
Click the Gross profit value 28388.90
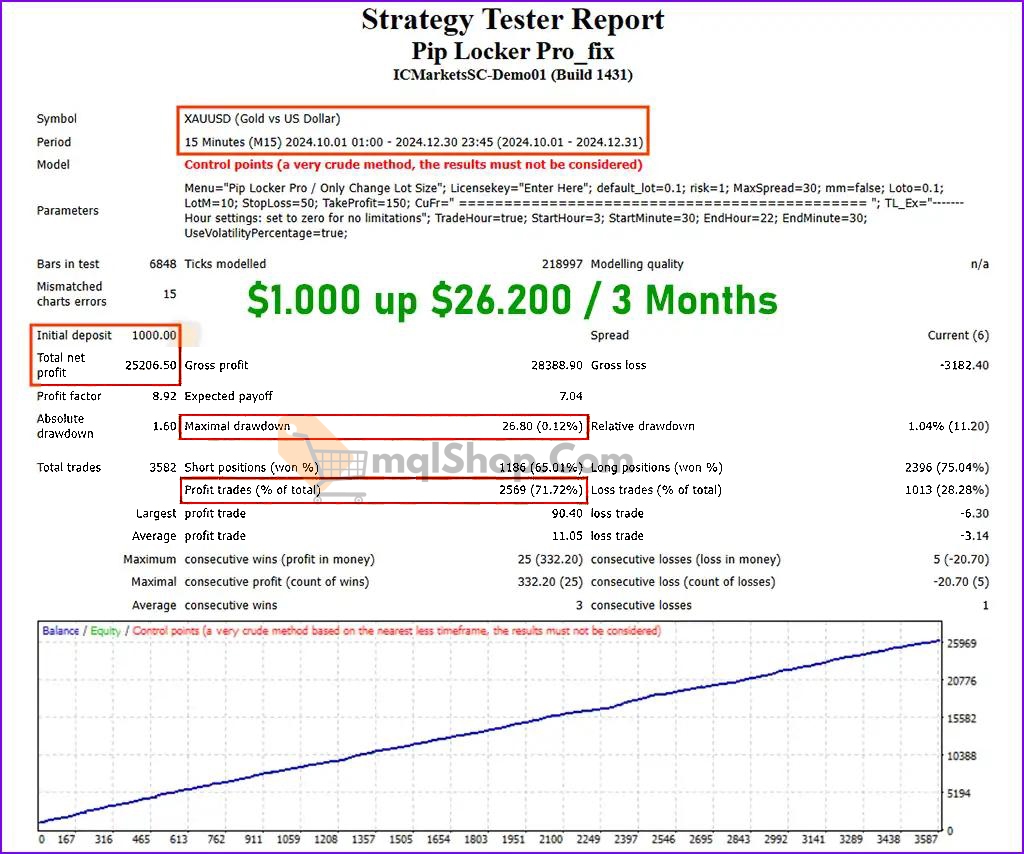click(x=556, y=365)
